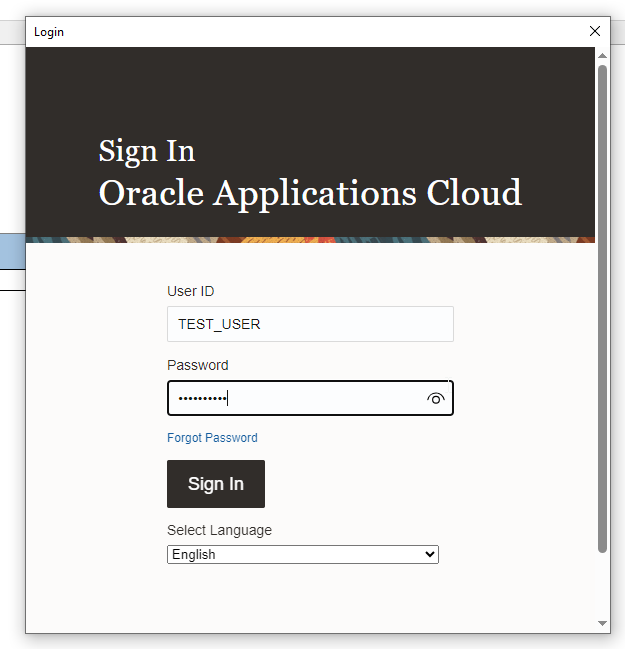Screen dimensions: 625x649
Task: Click the Oracle Applications Cloud heading
Action: (x=310, y=193)
